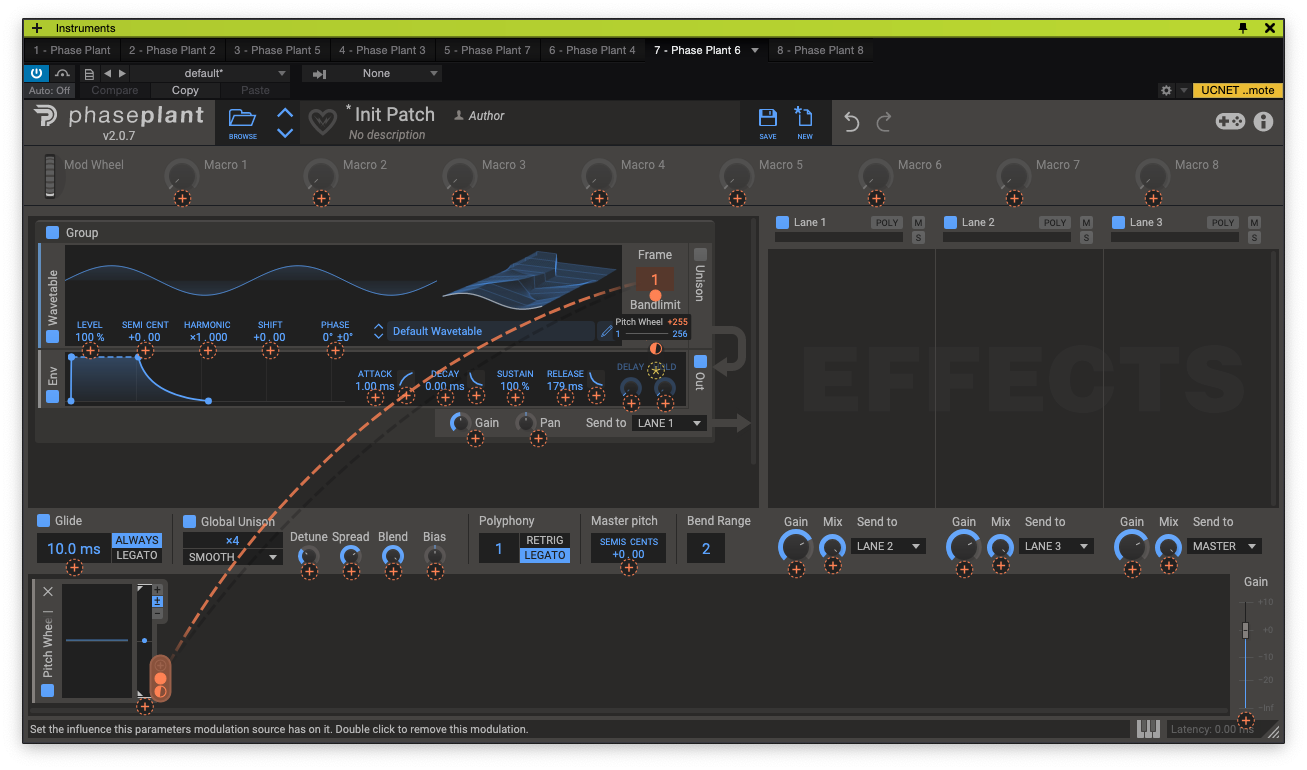Close the Pitch Wheel modulator
This screenshot has height=770, width=1307.
(48, 591)
